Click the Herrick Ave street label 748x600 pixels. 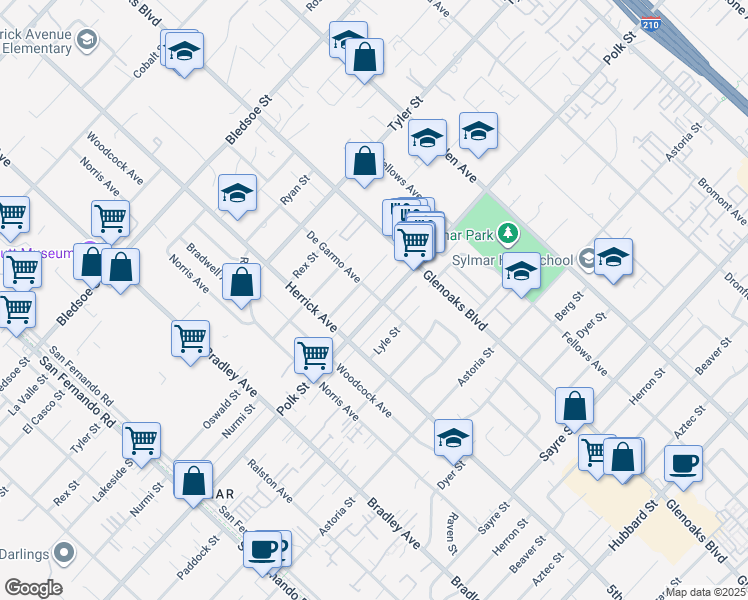(311, 307)
